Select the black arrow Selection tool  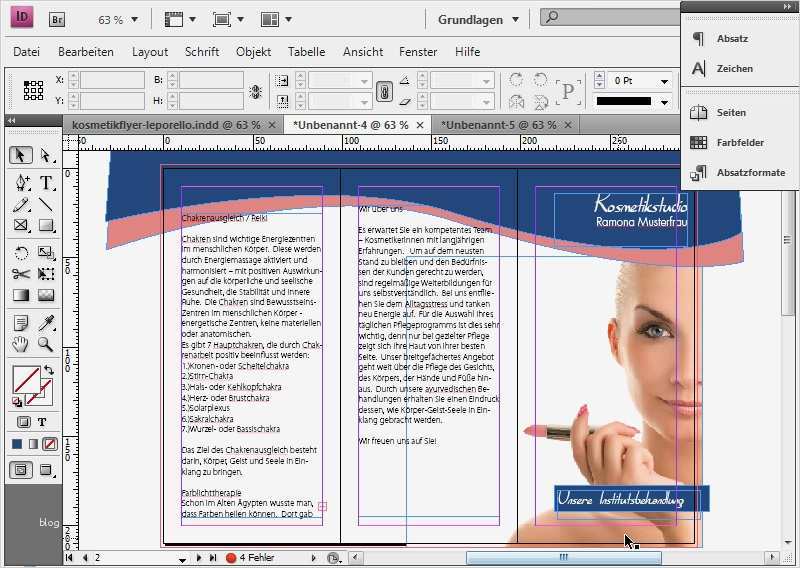coord(20,155)
